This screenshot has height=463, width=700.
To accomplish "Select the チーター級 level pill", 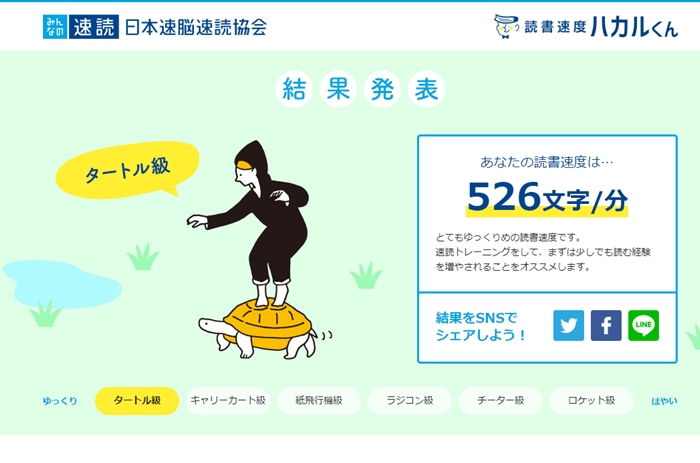I will (500, 400).
